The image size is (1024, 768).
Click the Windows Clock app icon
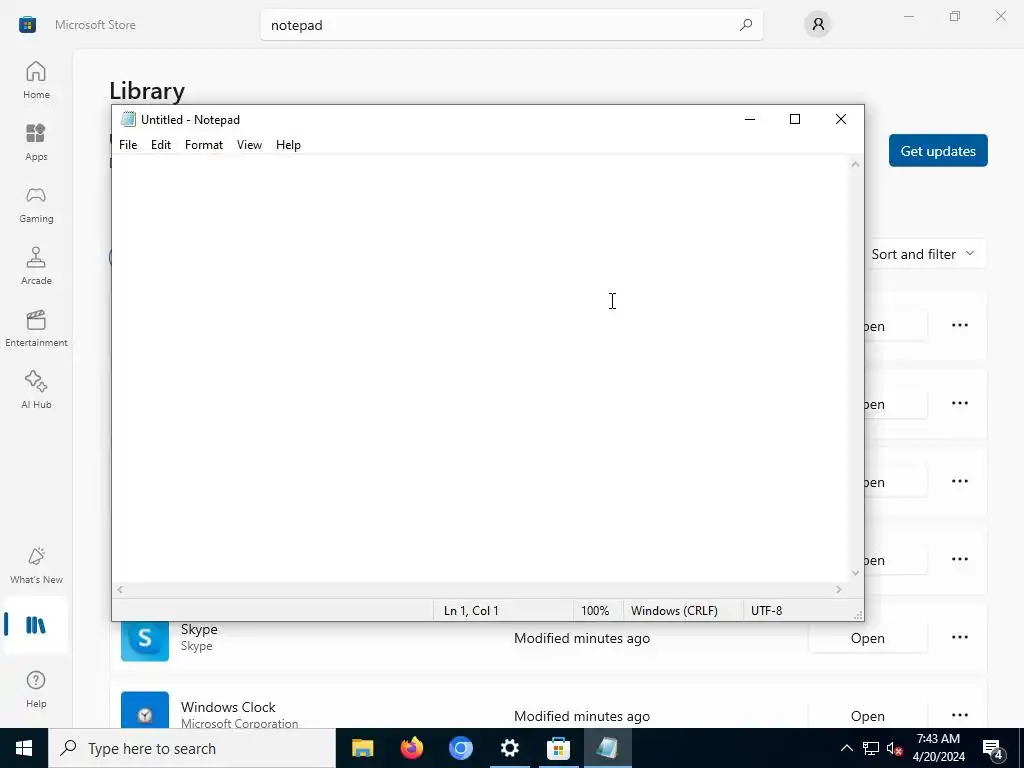145,711
